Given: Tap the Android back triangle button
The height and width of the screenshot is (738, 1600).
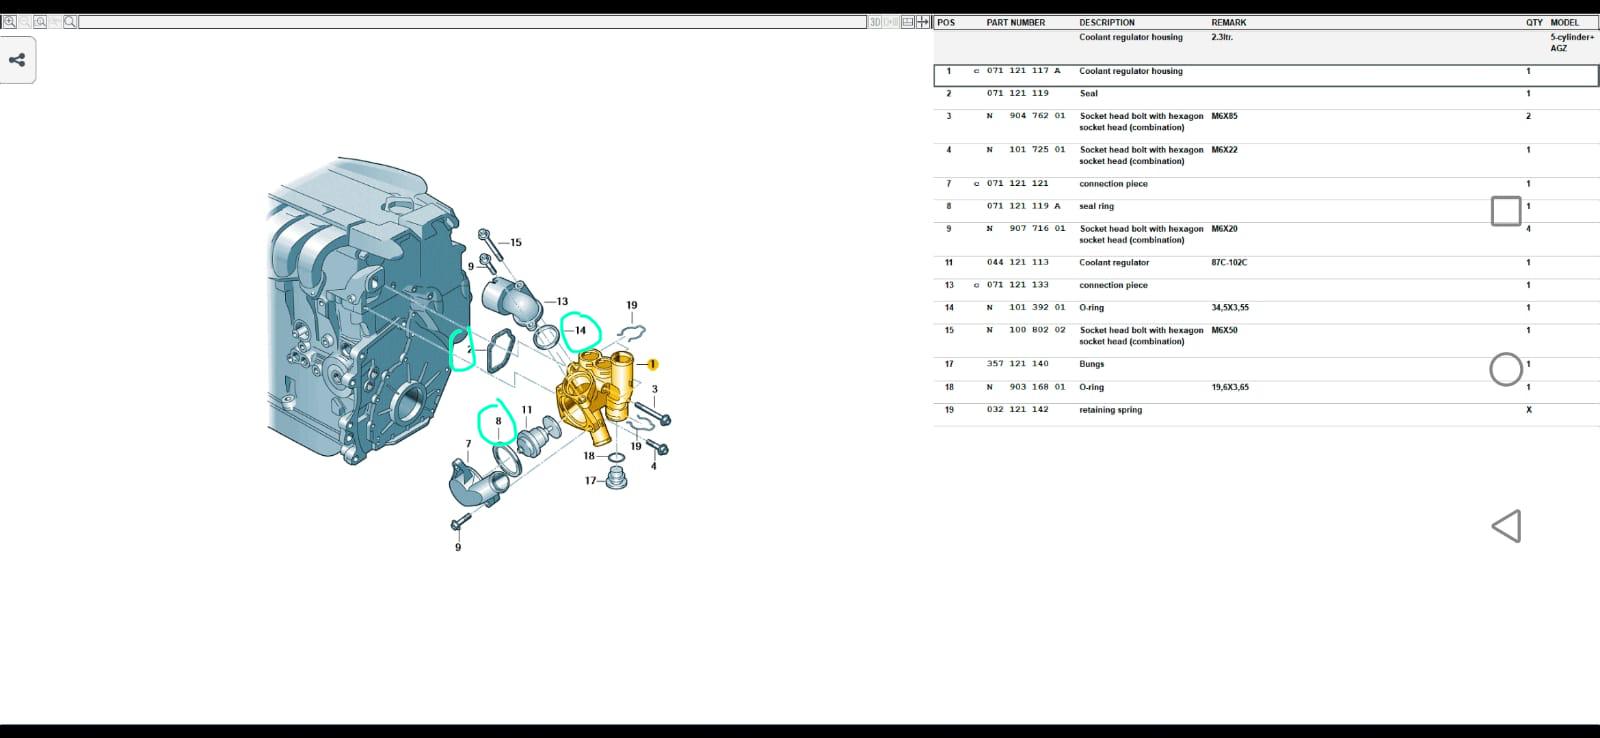Looking at the screenshot, I should point(1506,526).
